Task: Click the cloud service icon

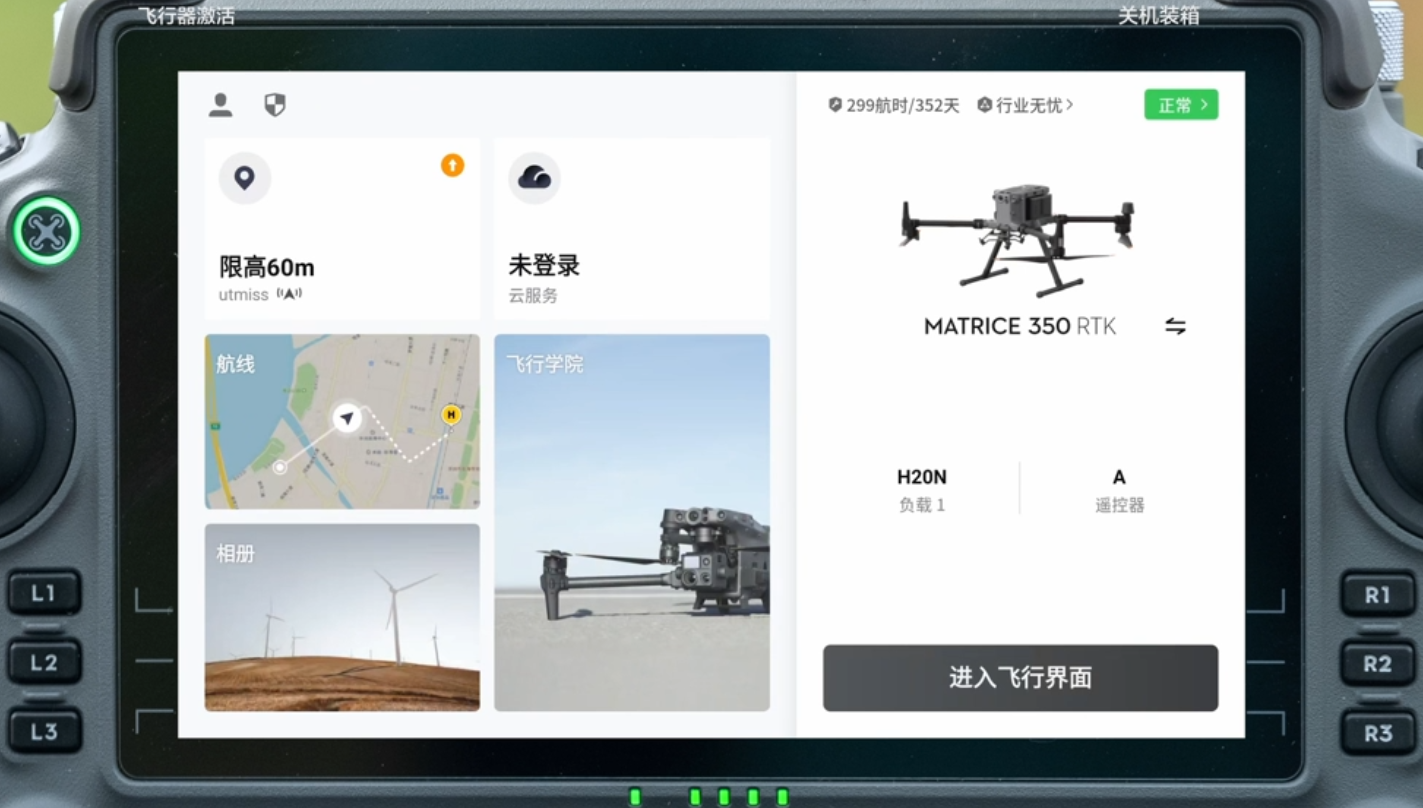Action: 534,179
